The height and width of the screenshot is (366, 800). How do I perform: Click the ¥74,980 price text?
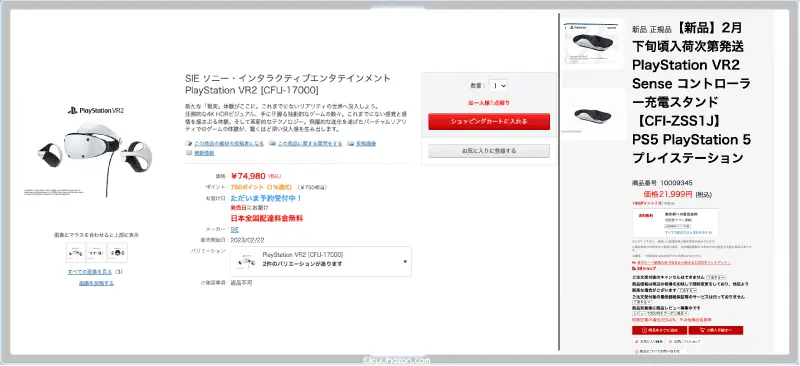(x=248, y=176)
